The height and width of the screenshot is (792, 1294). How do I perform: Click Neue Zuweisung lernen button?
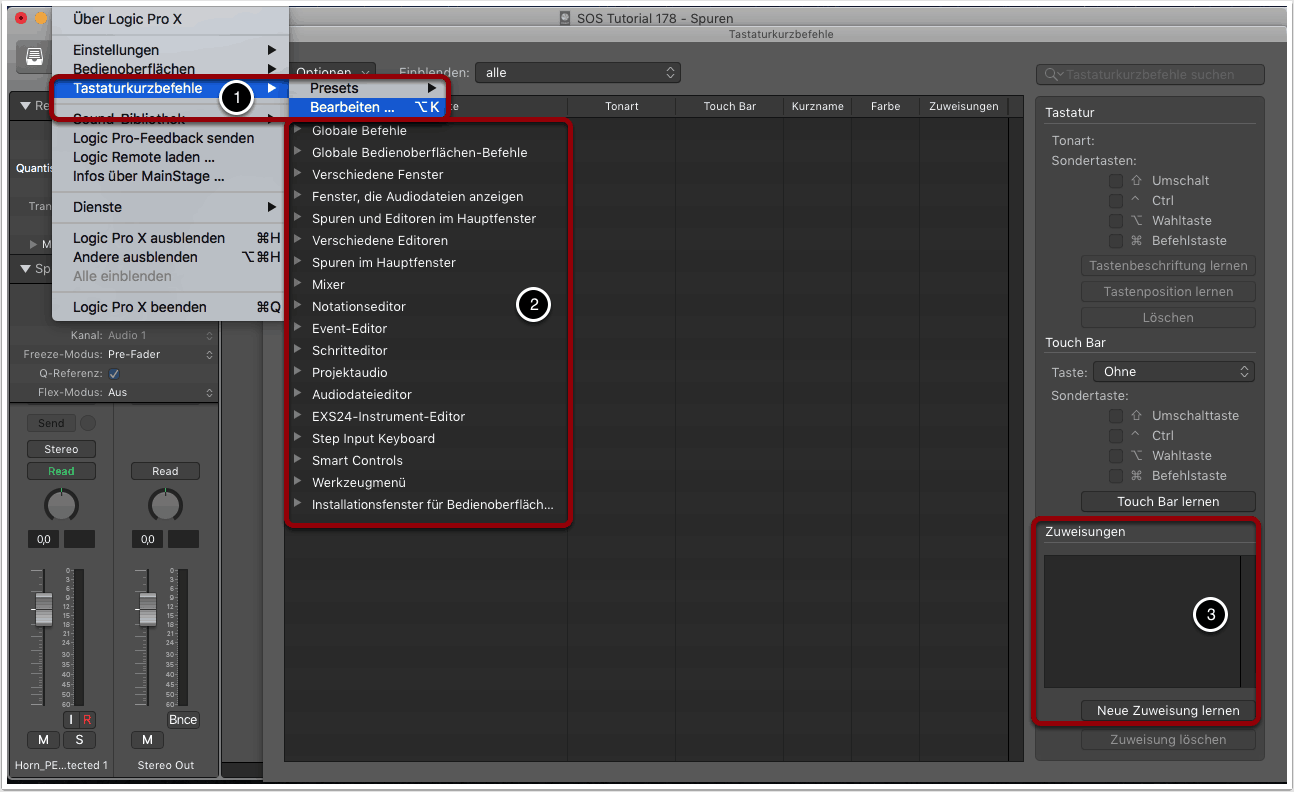coord(1168,711)
